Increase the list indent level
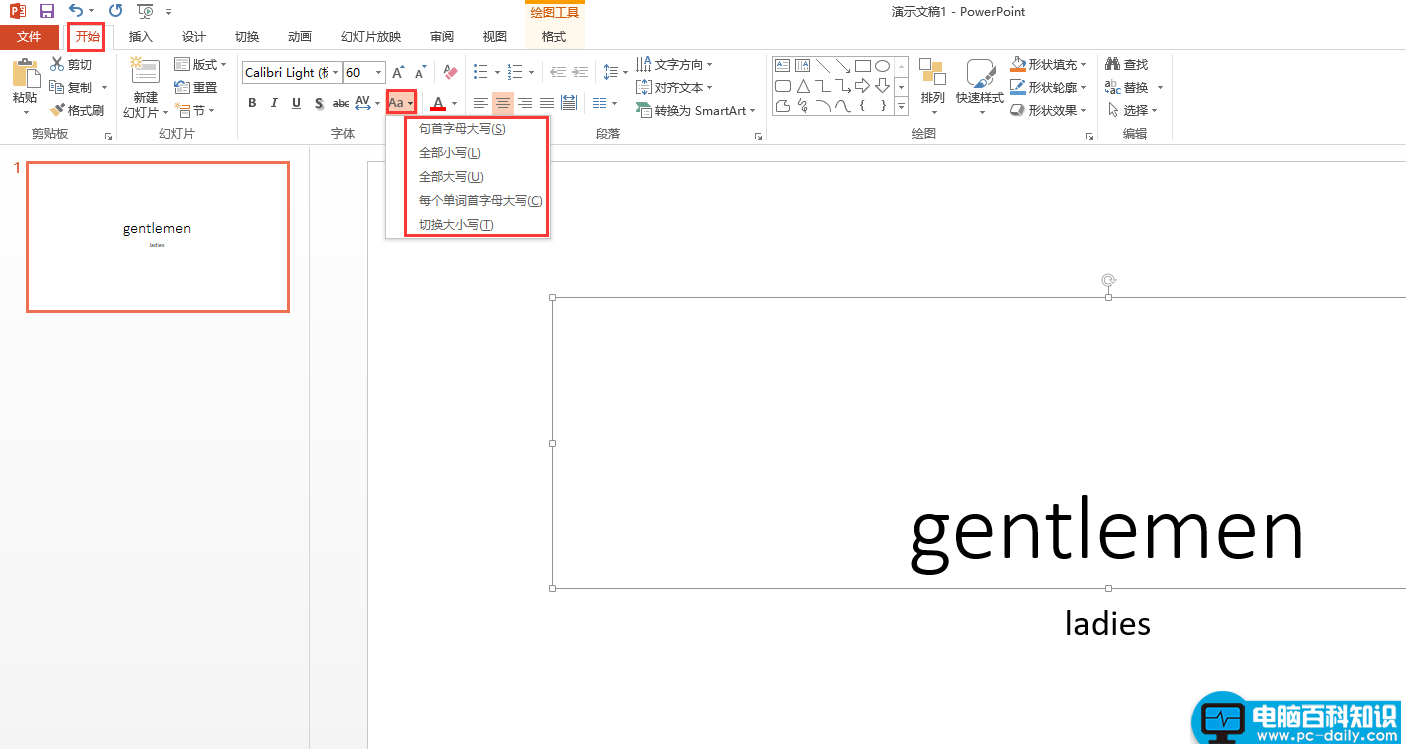 tap(580, 72)
